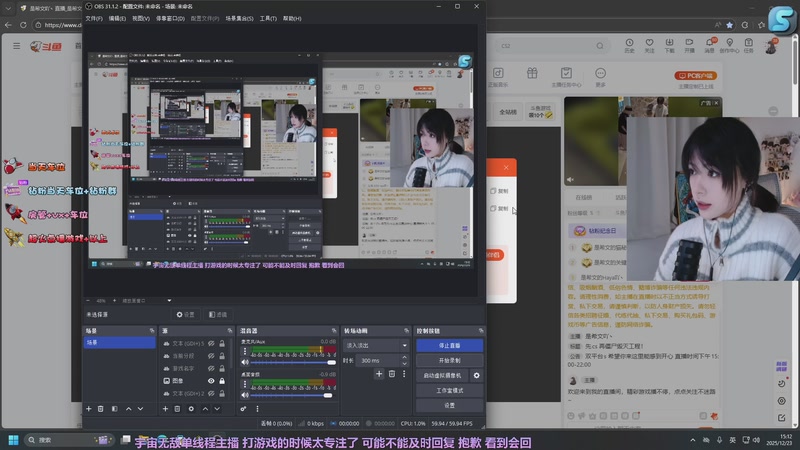Open OBS 设置 in Controls dock

(449, 405)
